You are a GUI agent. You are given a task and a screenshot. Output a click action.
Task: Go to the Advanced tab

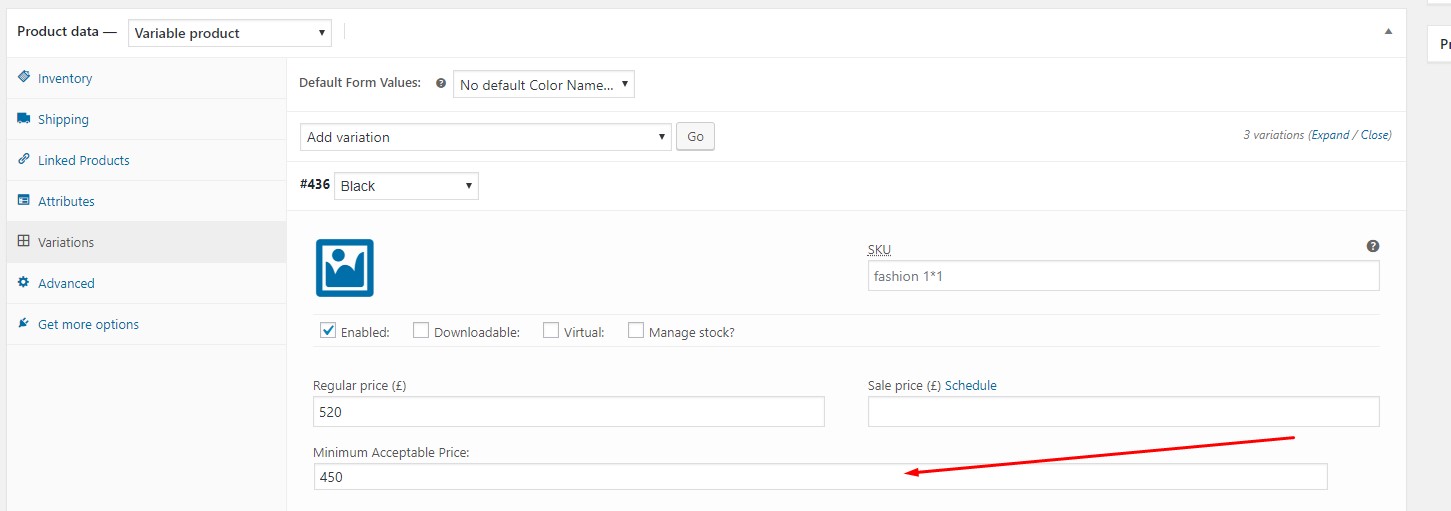pyautogui.click(x=146, y=283)
